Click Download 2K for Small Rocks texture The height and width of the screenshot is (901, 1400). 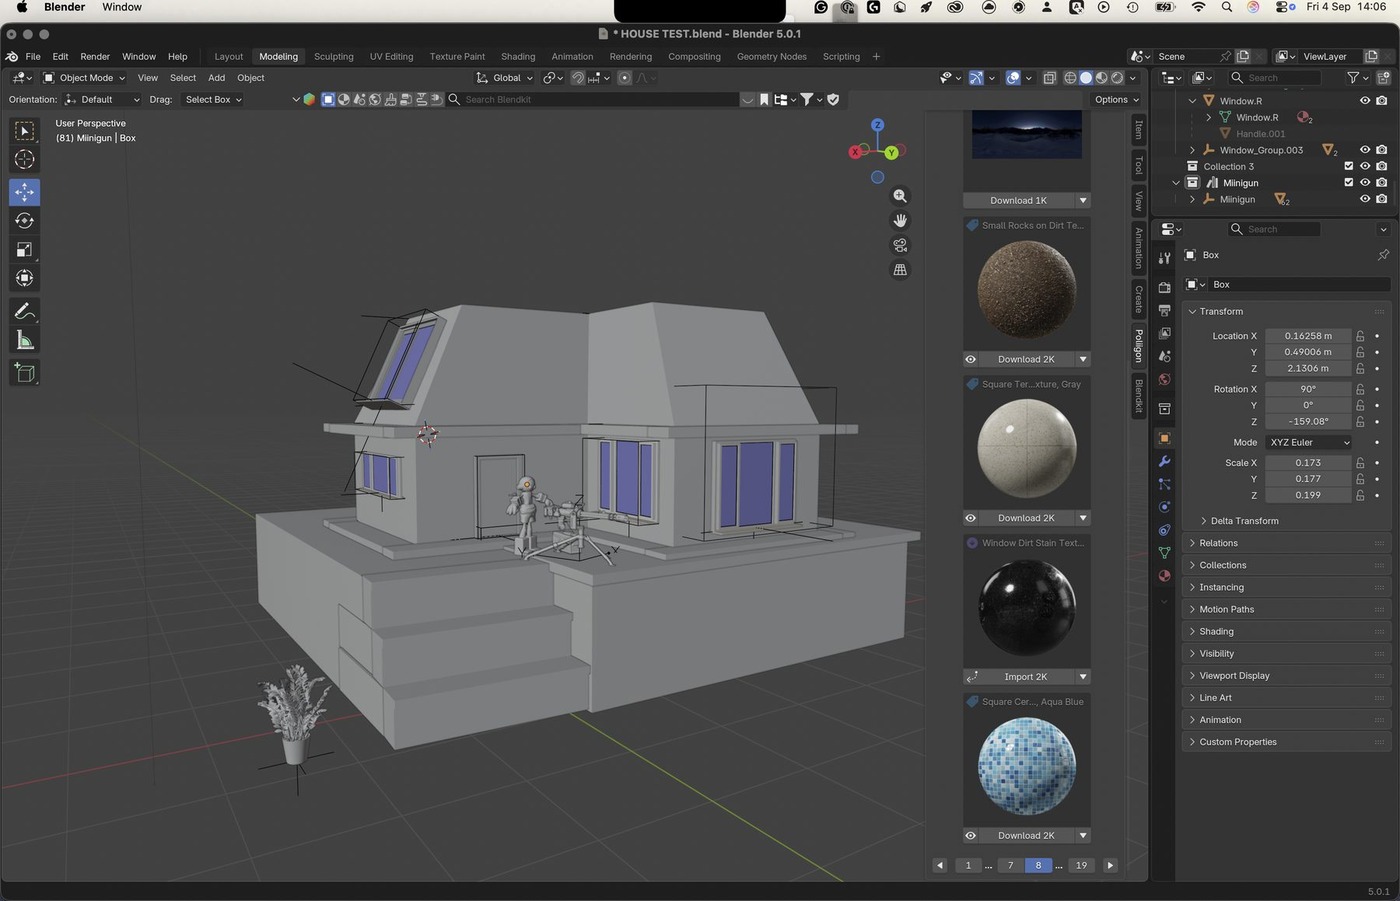click(x=1026, y=359)
